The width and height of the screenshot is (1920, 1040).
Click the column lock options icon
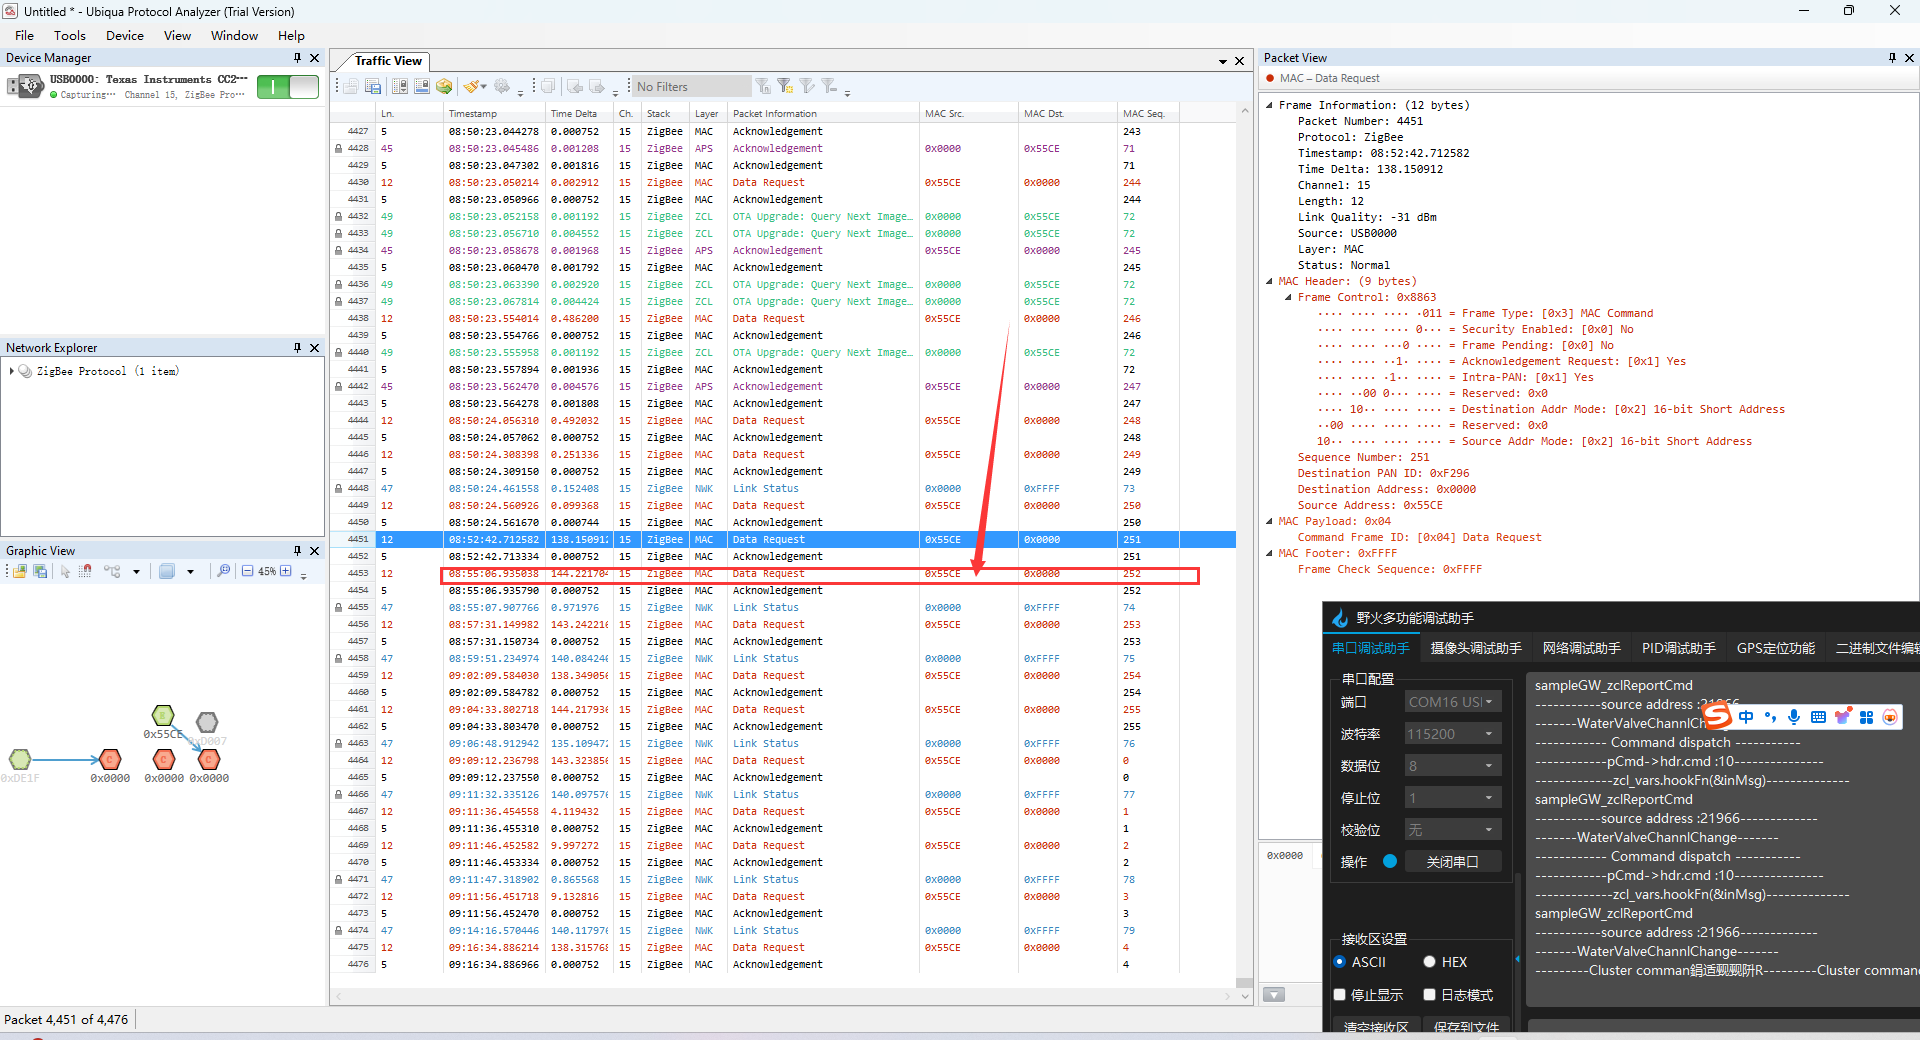tap(400, 87)
